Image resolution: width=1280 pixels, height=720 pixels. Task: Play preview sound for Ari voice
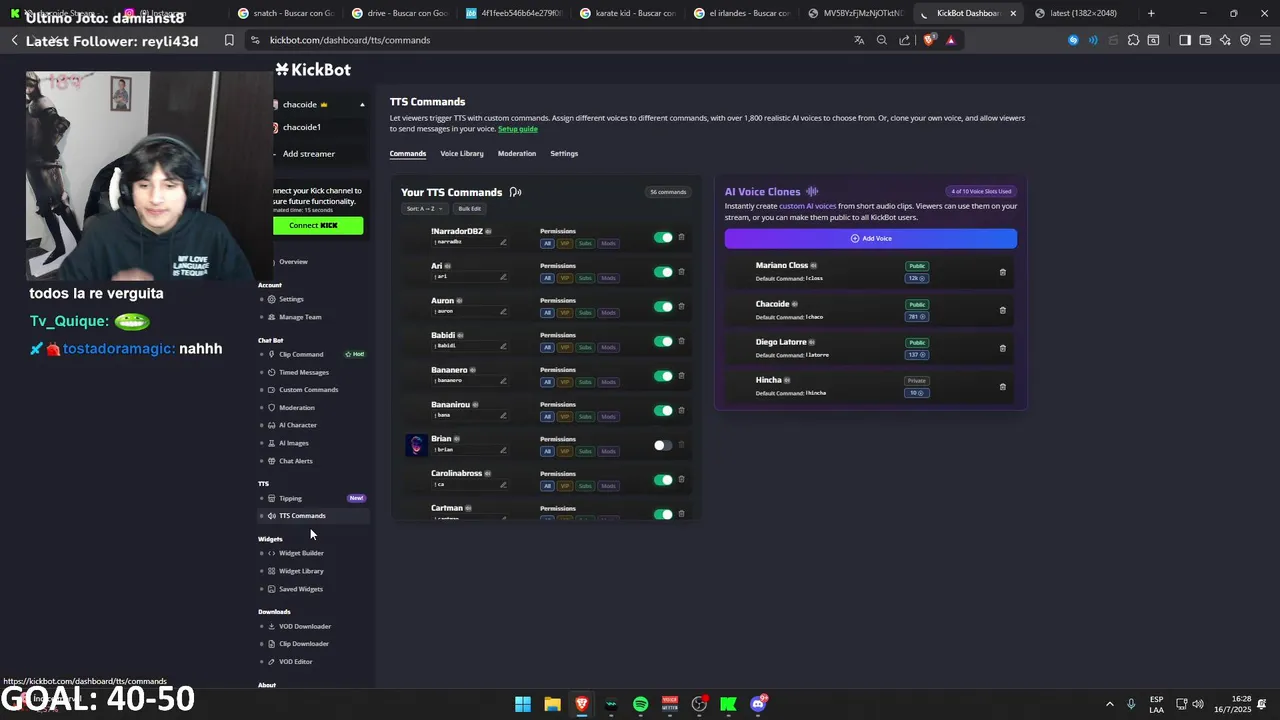(x=448, y=266)
